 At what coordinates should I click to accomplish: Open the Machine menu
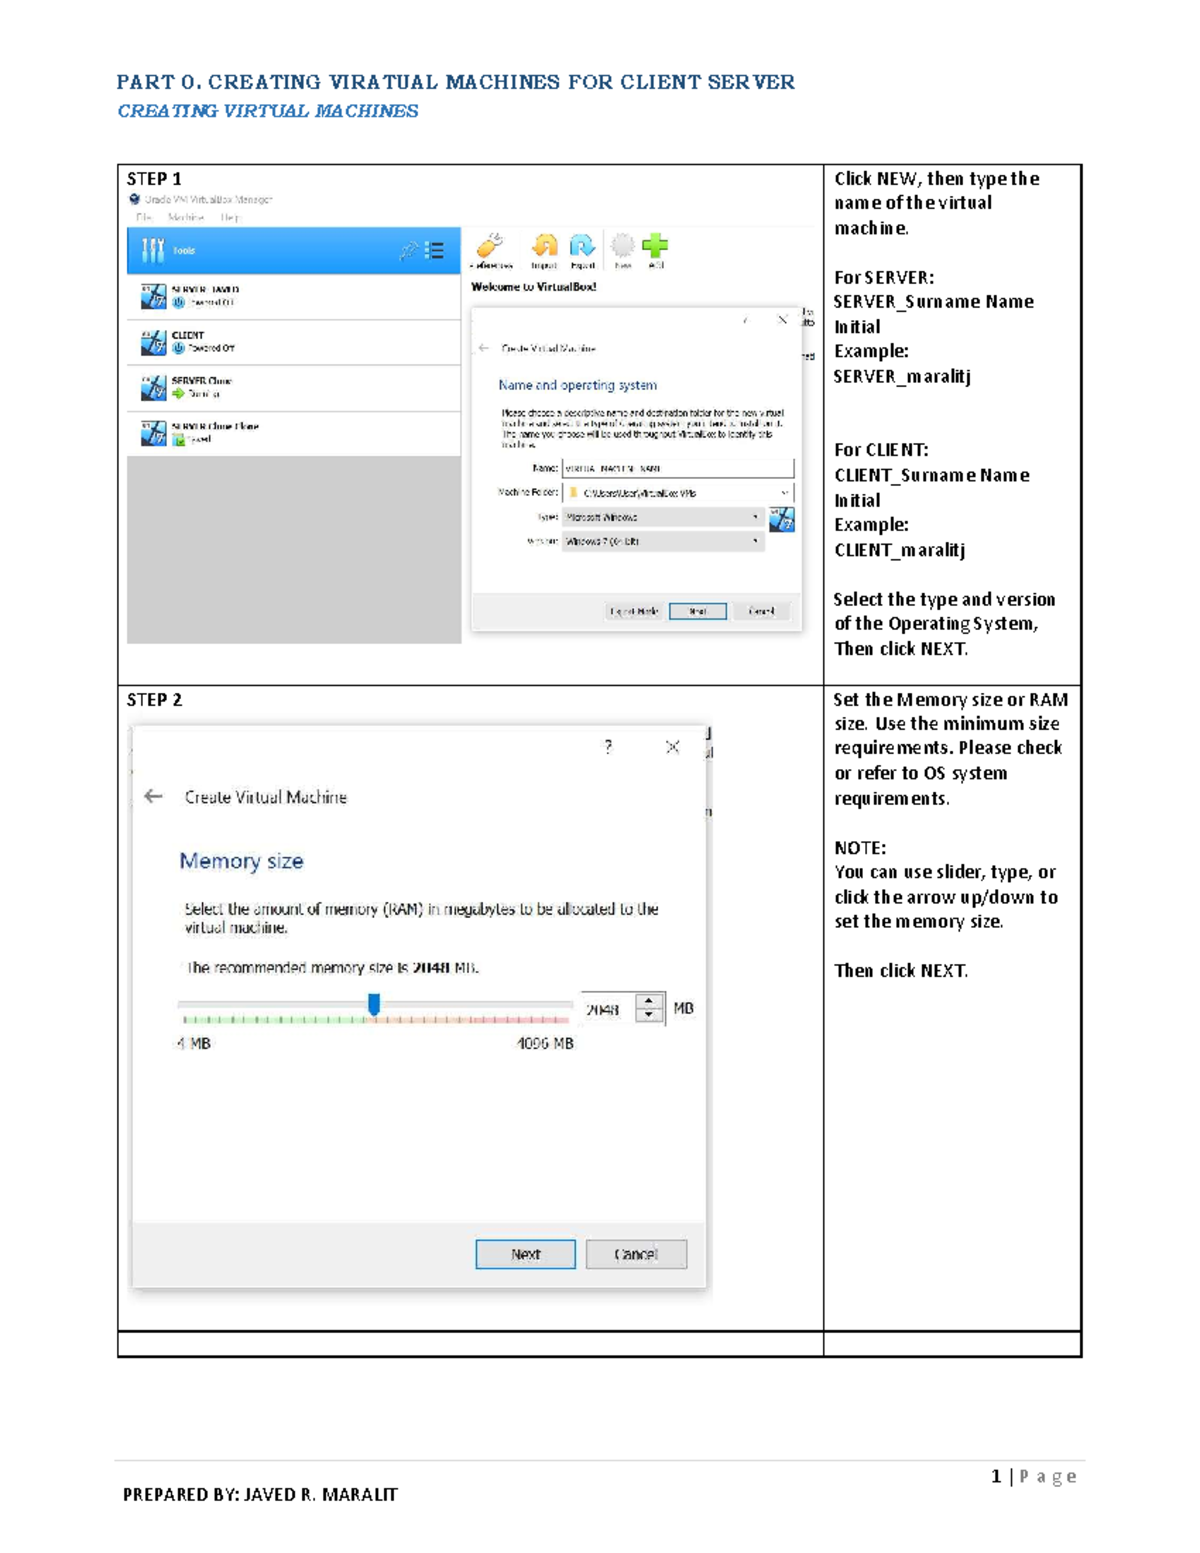click(x=186, y=217)
